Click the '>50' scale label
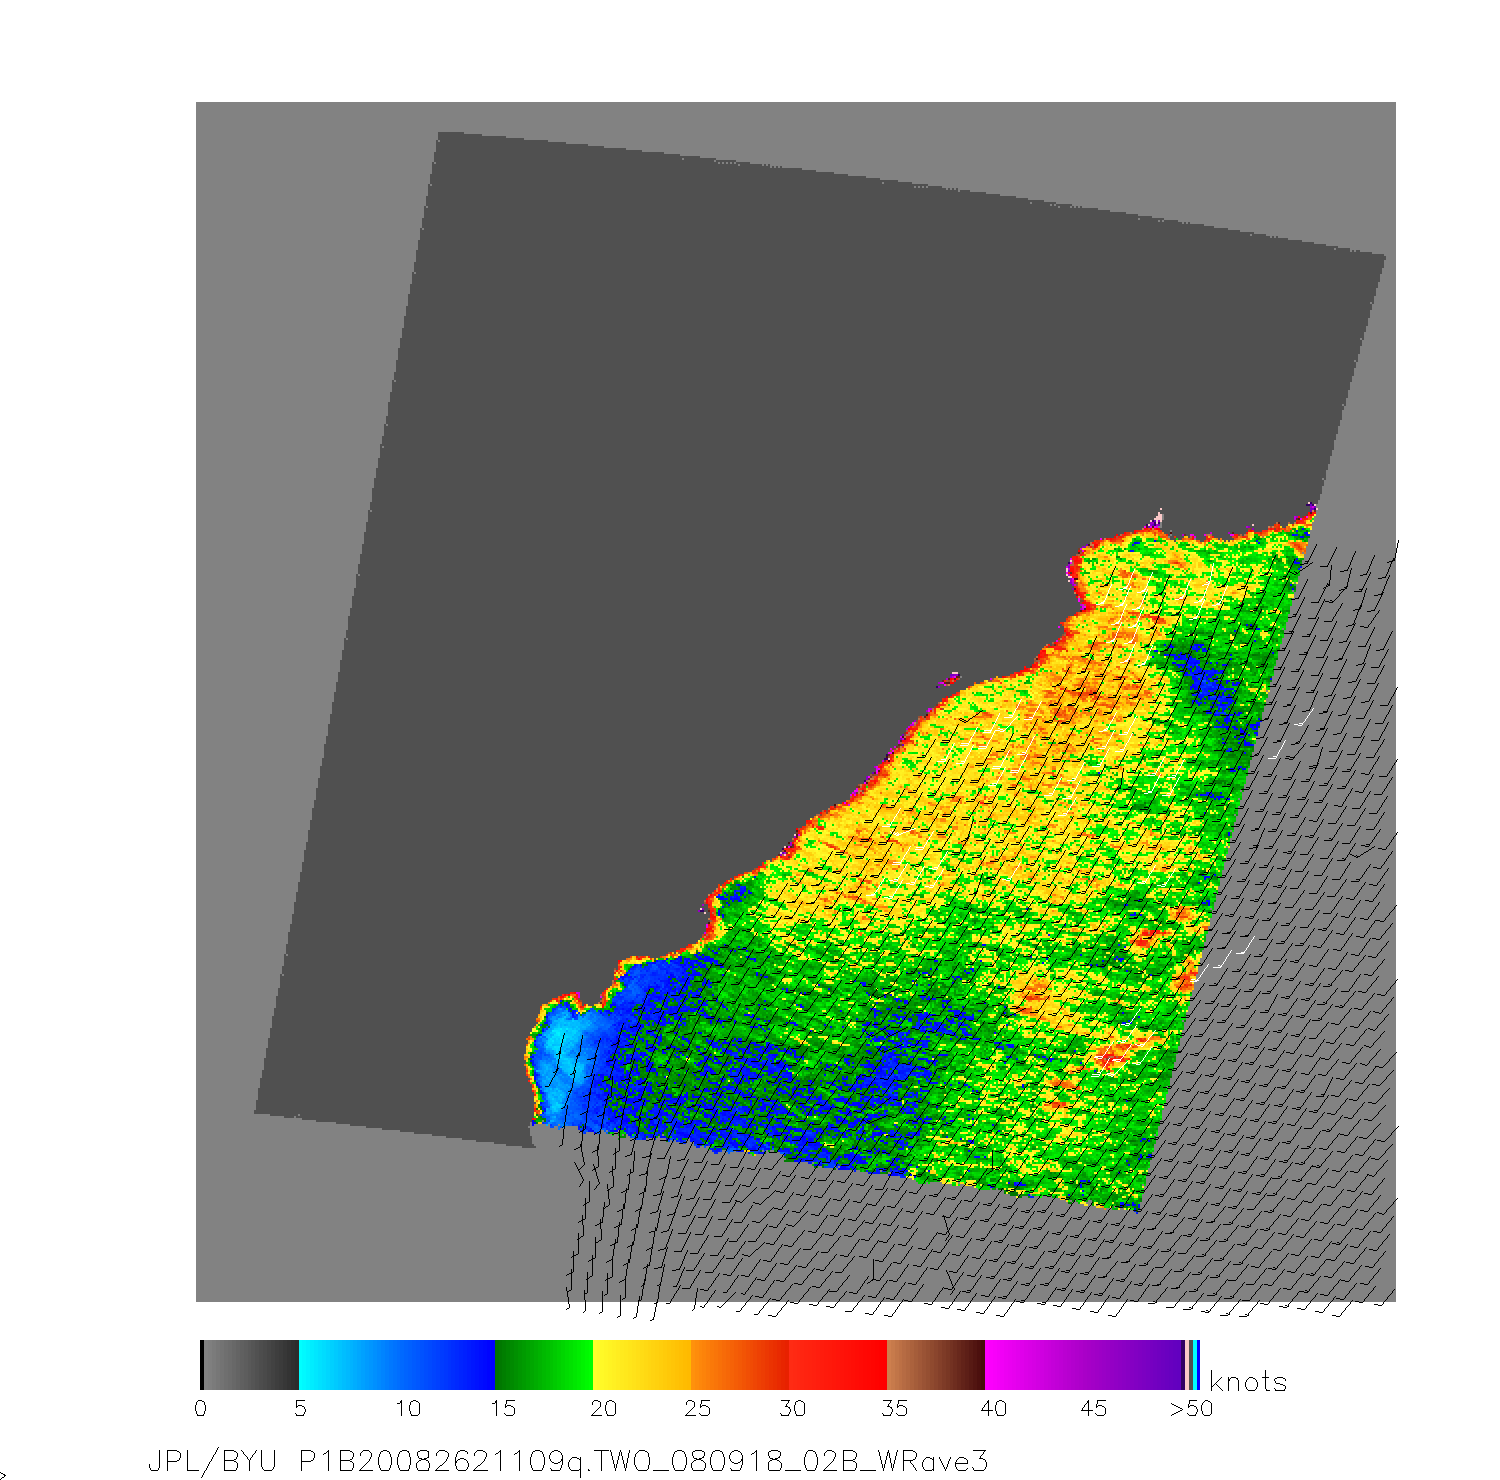 tap(1191, 1409)
